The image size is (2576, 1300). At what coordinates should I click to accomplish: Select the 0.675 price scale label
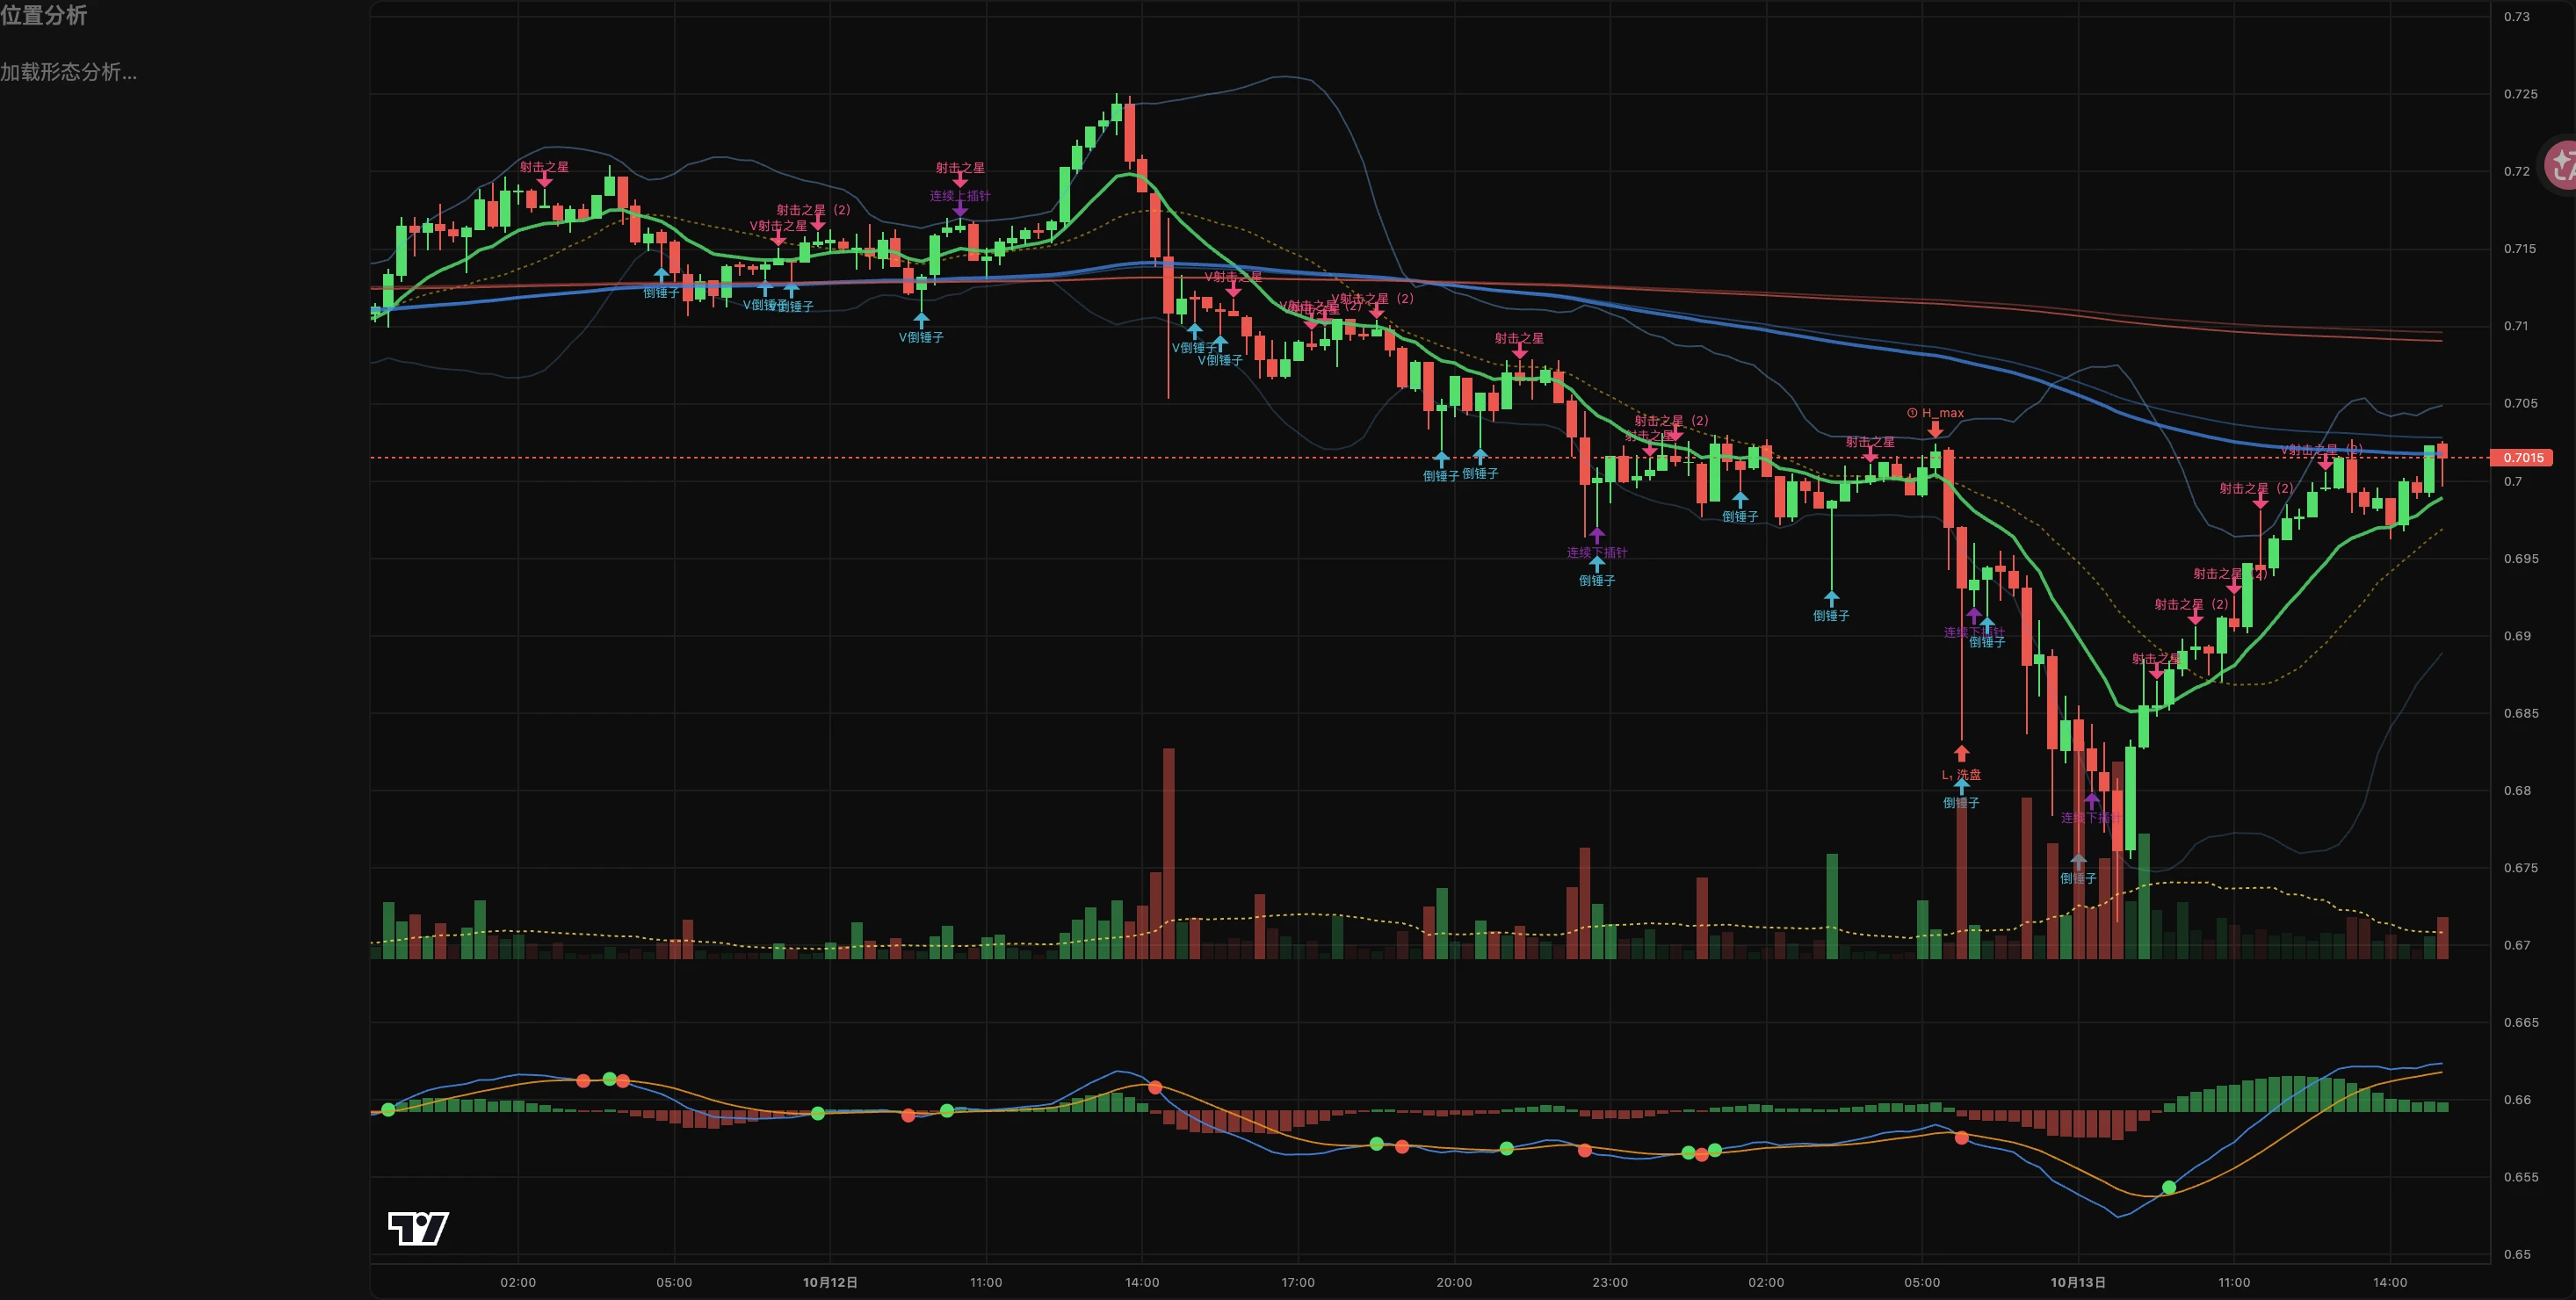click(x=2520, y=868)
